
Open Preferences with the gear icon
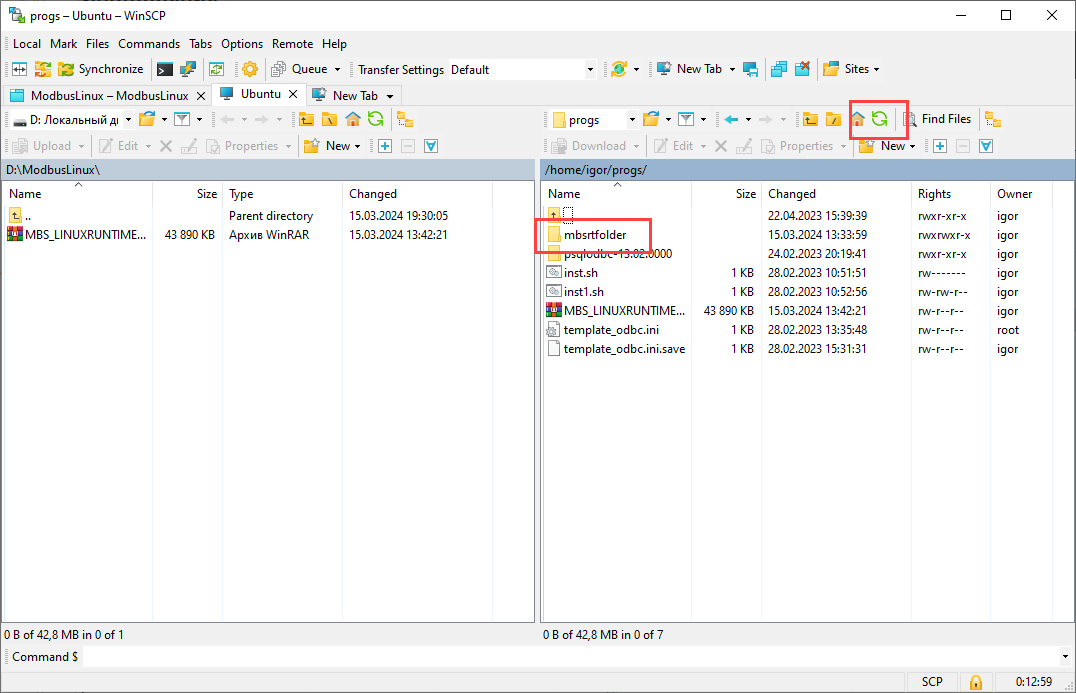(249, 69)
